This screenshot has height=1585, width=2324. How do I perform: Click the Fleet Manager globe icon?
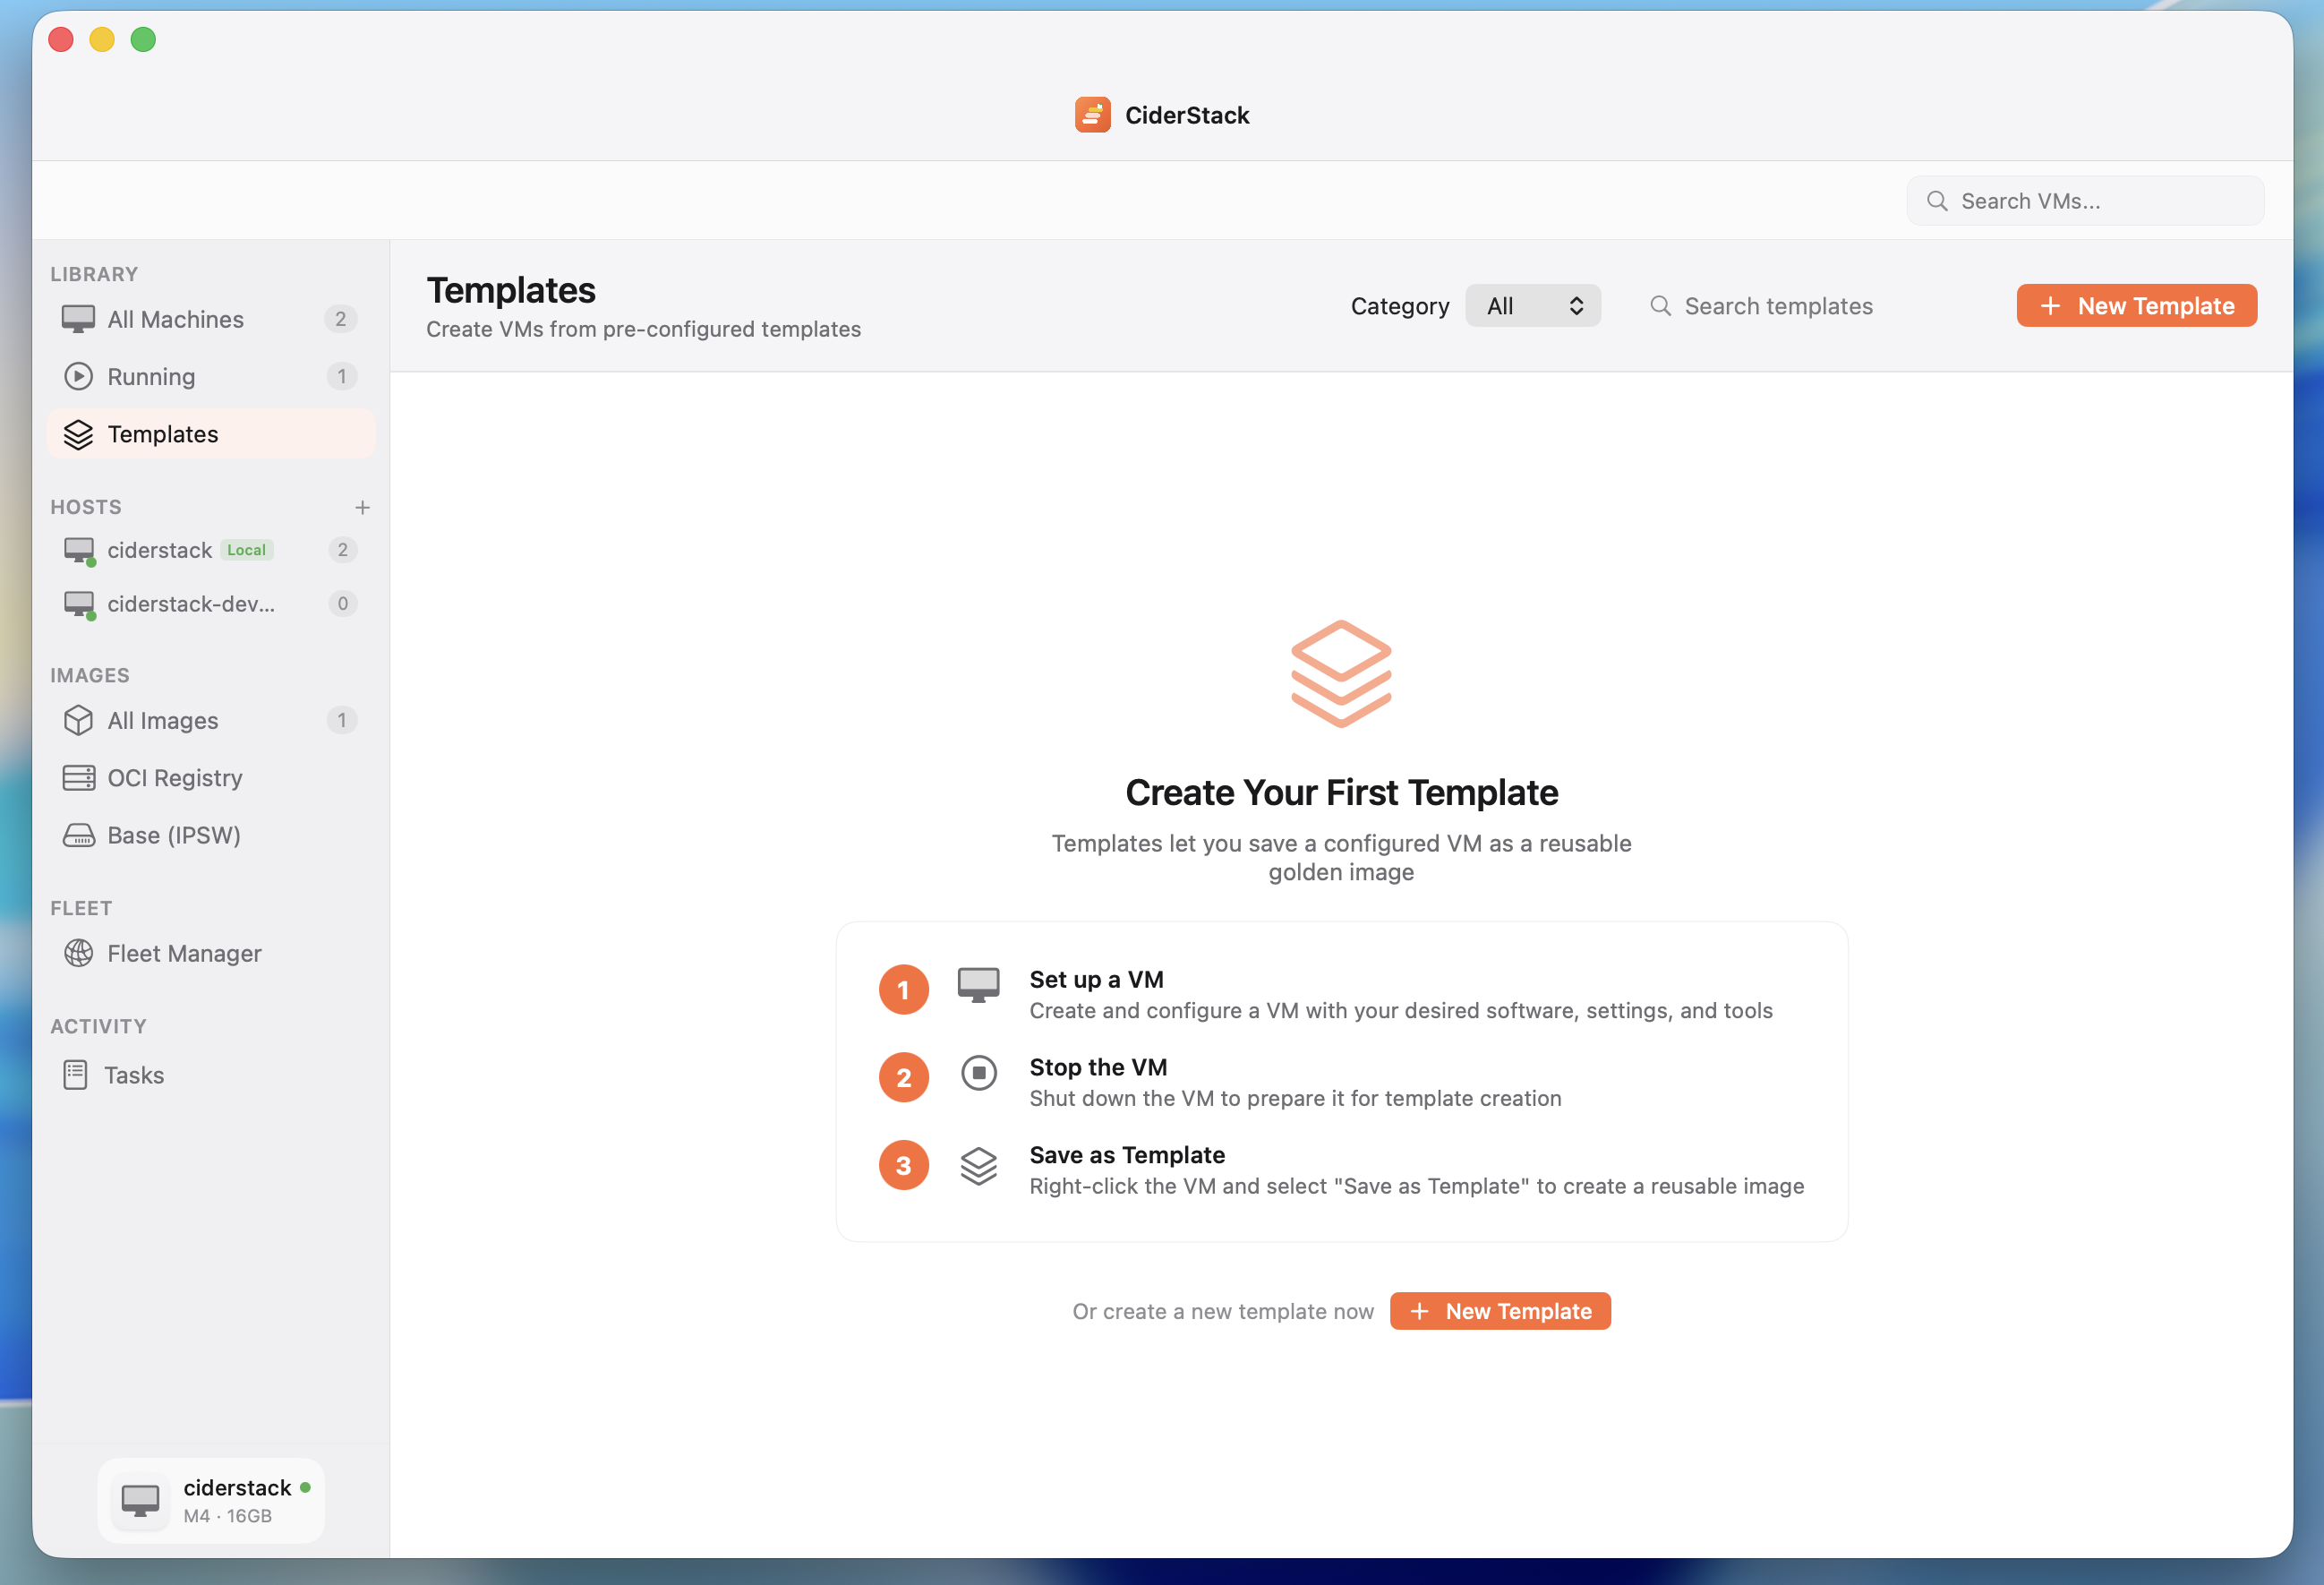click(78, 953)
